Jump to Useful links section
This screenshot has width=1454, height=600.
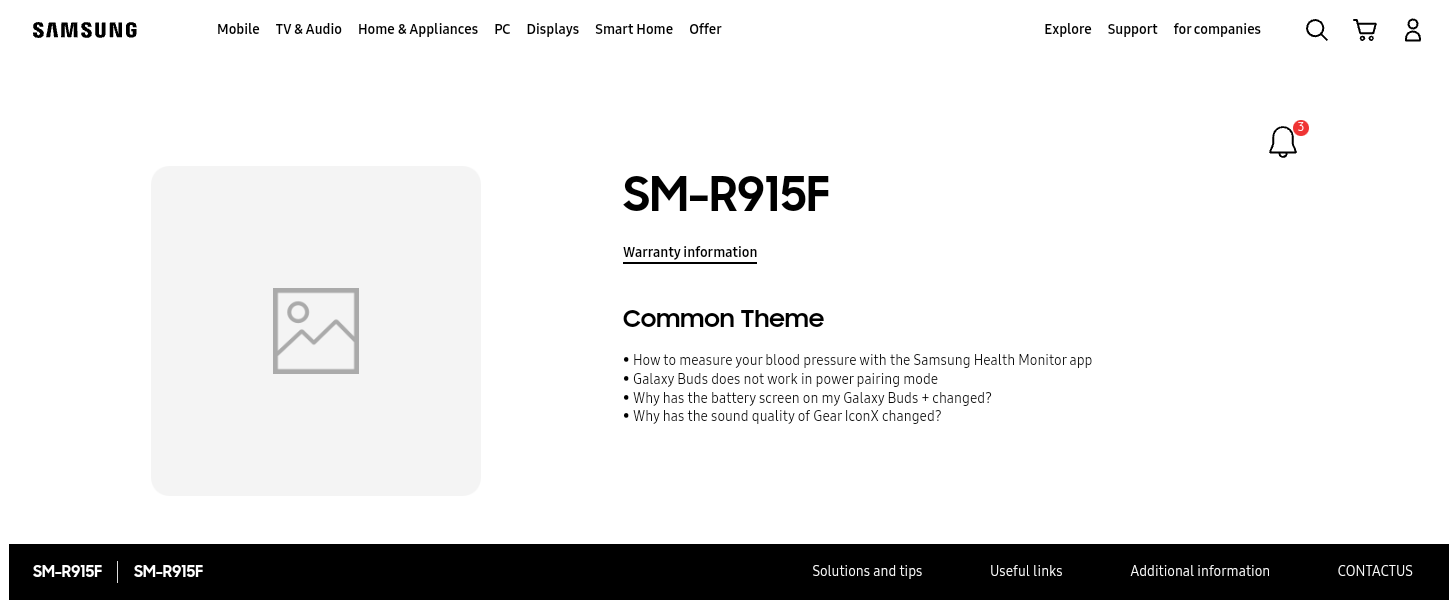click(1026, 572)
